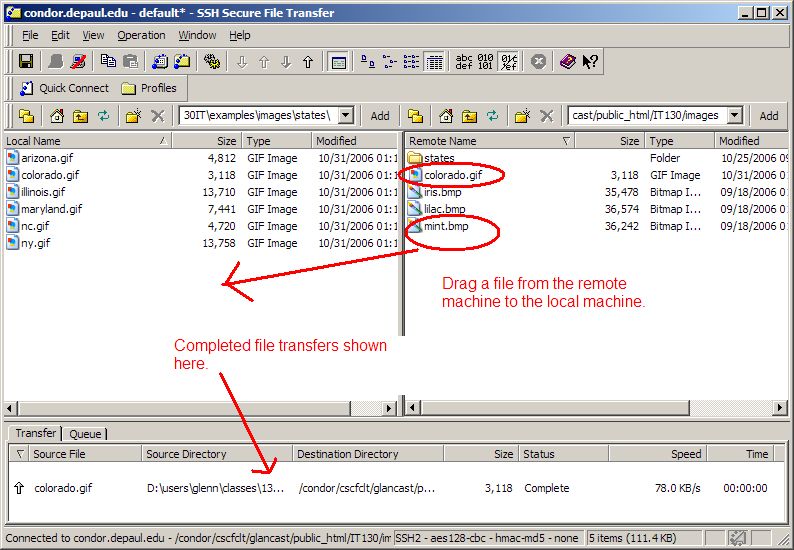Click the black Upload arrow icon

(308, 62)
